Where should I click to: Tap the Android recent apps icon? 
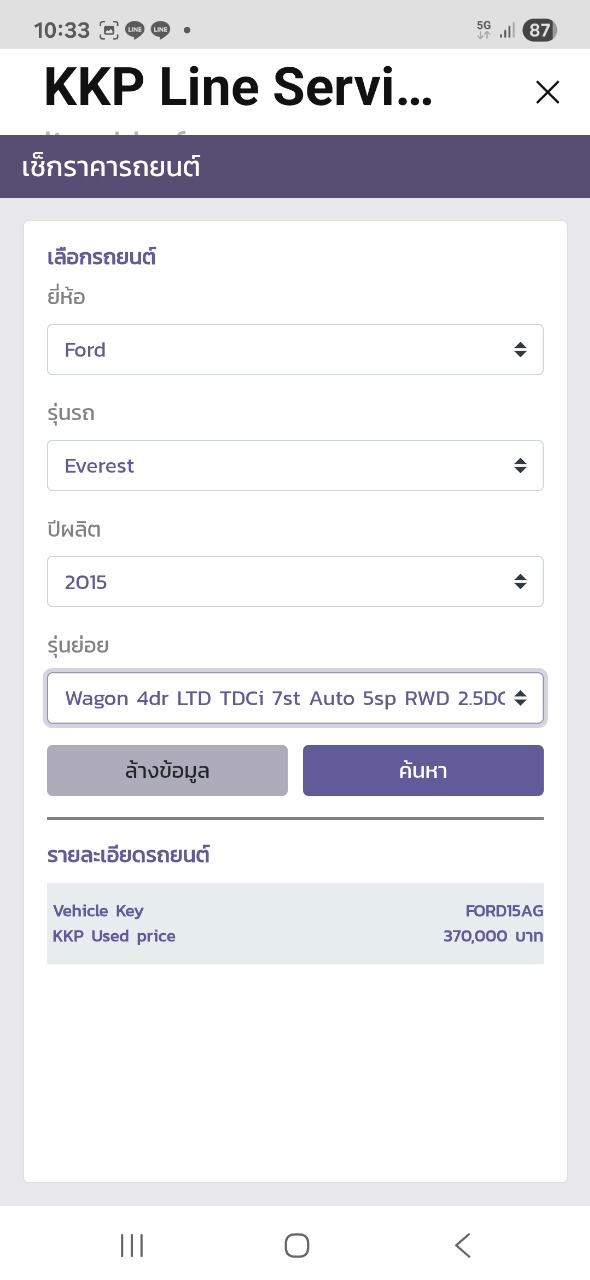point(132,1245)
